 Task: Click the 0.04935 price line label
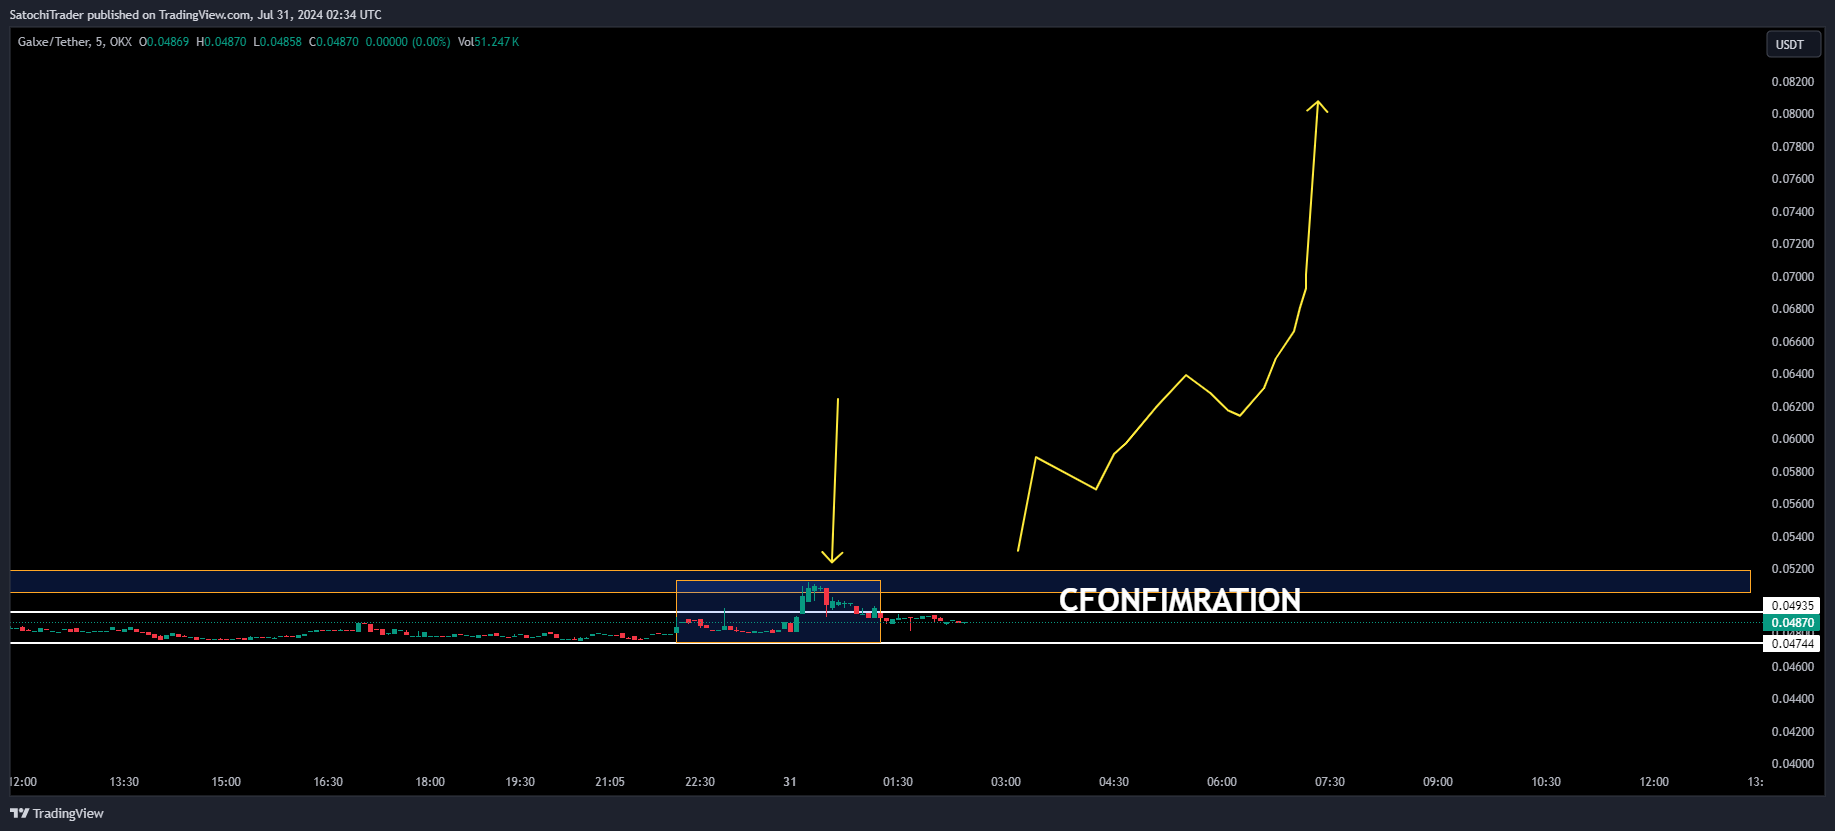click(x=1792, y=606)
